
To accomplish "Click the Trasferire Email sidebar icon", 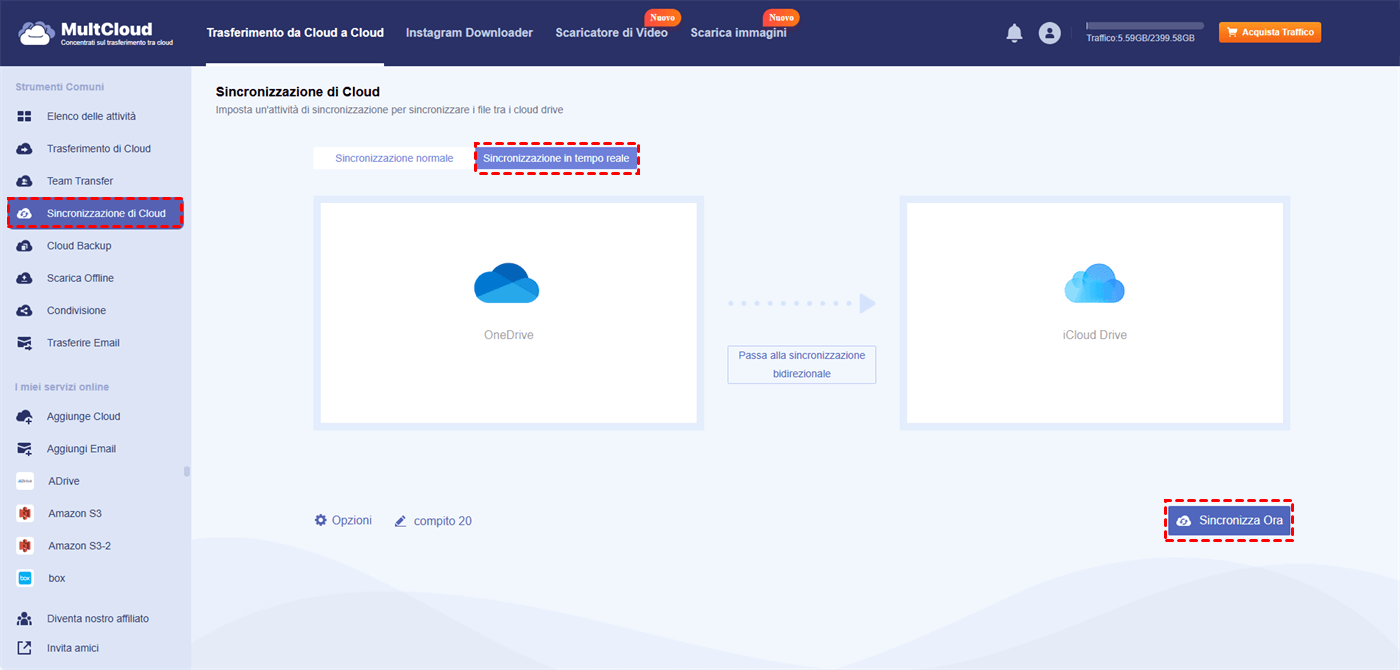I will (x=25, y=343).
